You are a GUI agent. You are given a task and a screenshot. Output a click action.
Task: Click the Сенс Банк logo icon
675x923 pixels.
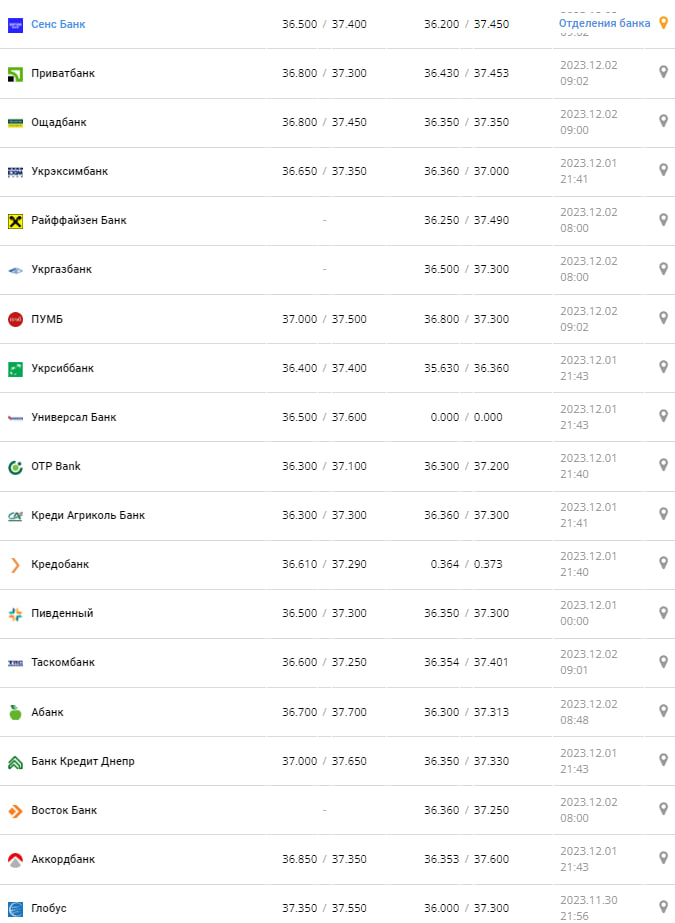(15, 24)
